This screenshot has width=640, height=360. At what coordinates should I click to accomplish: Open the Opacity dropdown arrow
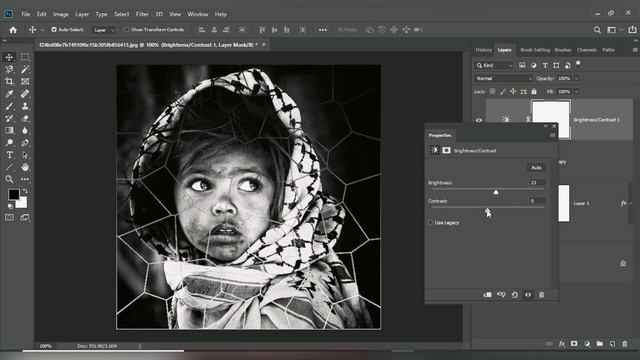pyautogui.click(x=576, y=78)
